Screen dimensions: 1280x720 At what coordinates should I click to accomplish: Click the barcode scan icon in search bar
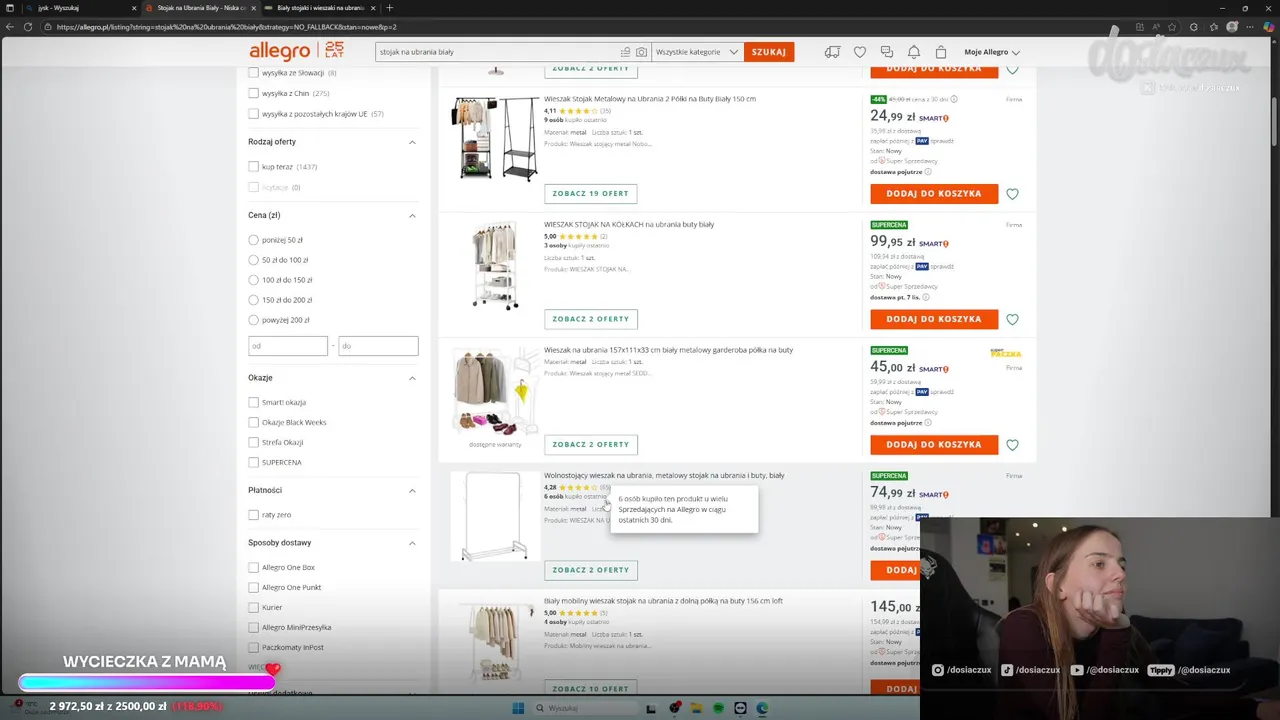(x=625, y=52)
